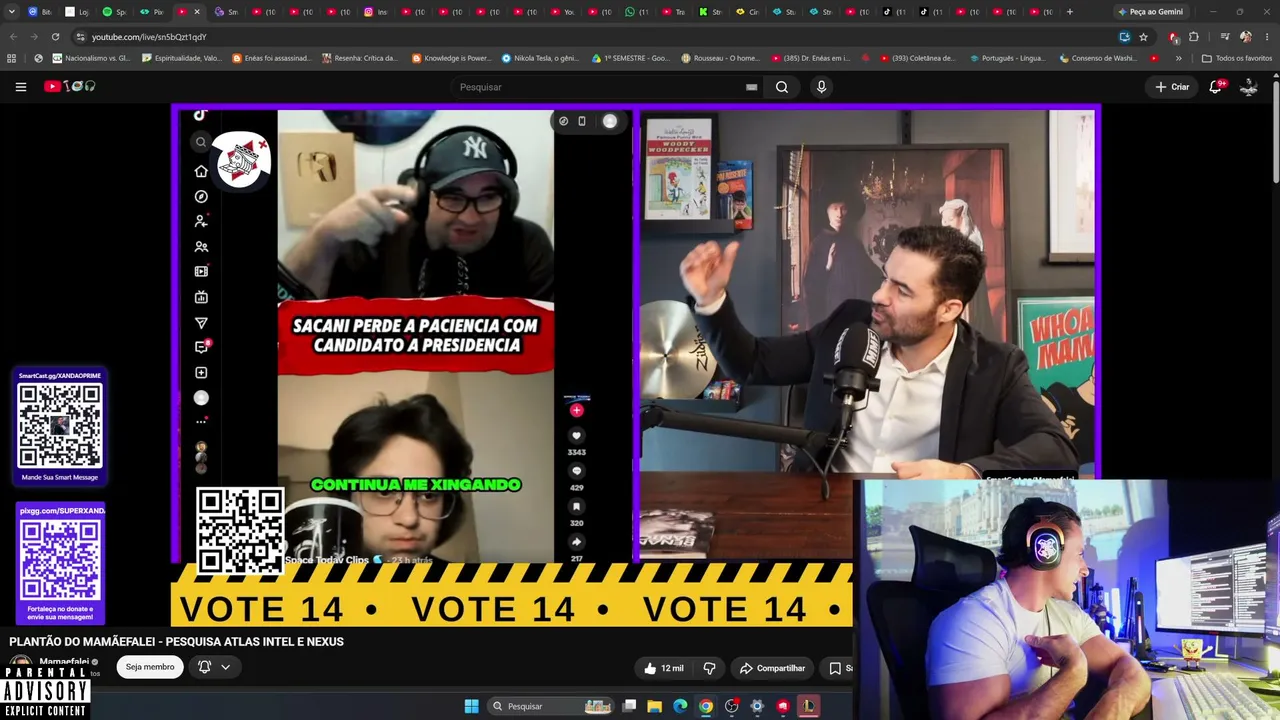Open the Chrome profile avatar
The width and height of the screenshot is (1280, 720).
tap(1245, 37)
